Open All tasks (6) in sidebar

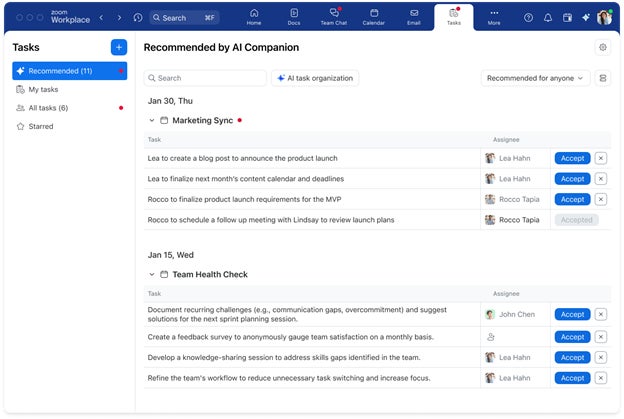70,108
